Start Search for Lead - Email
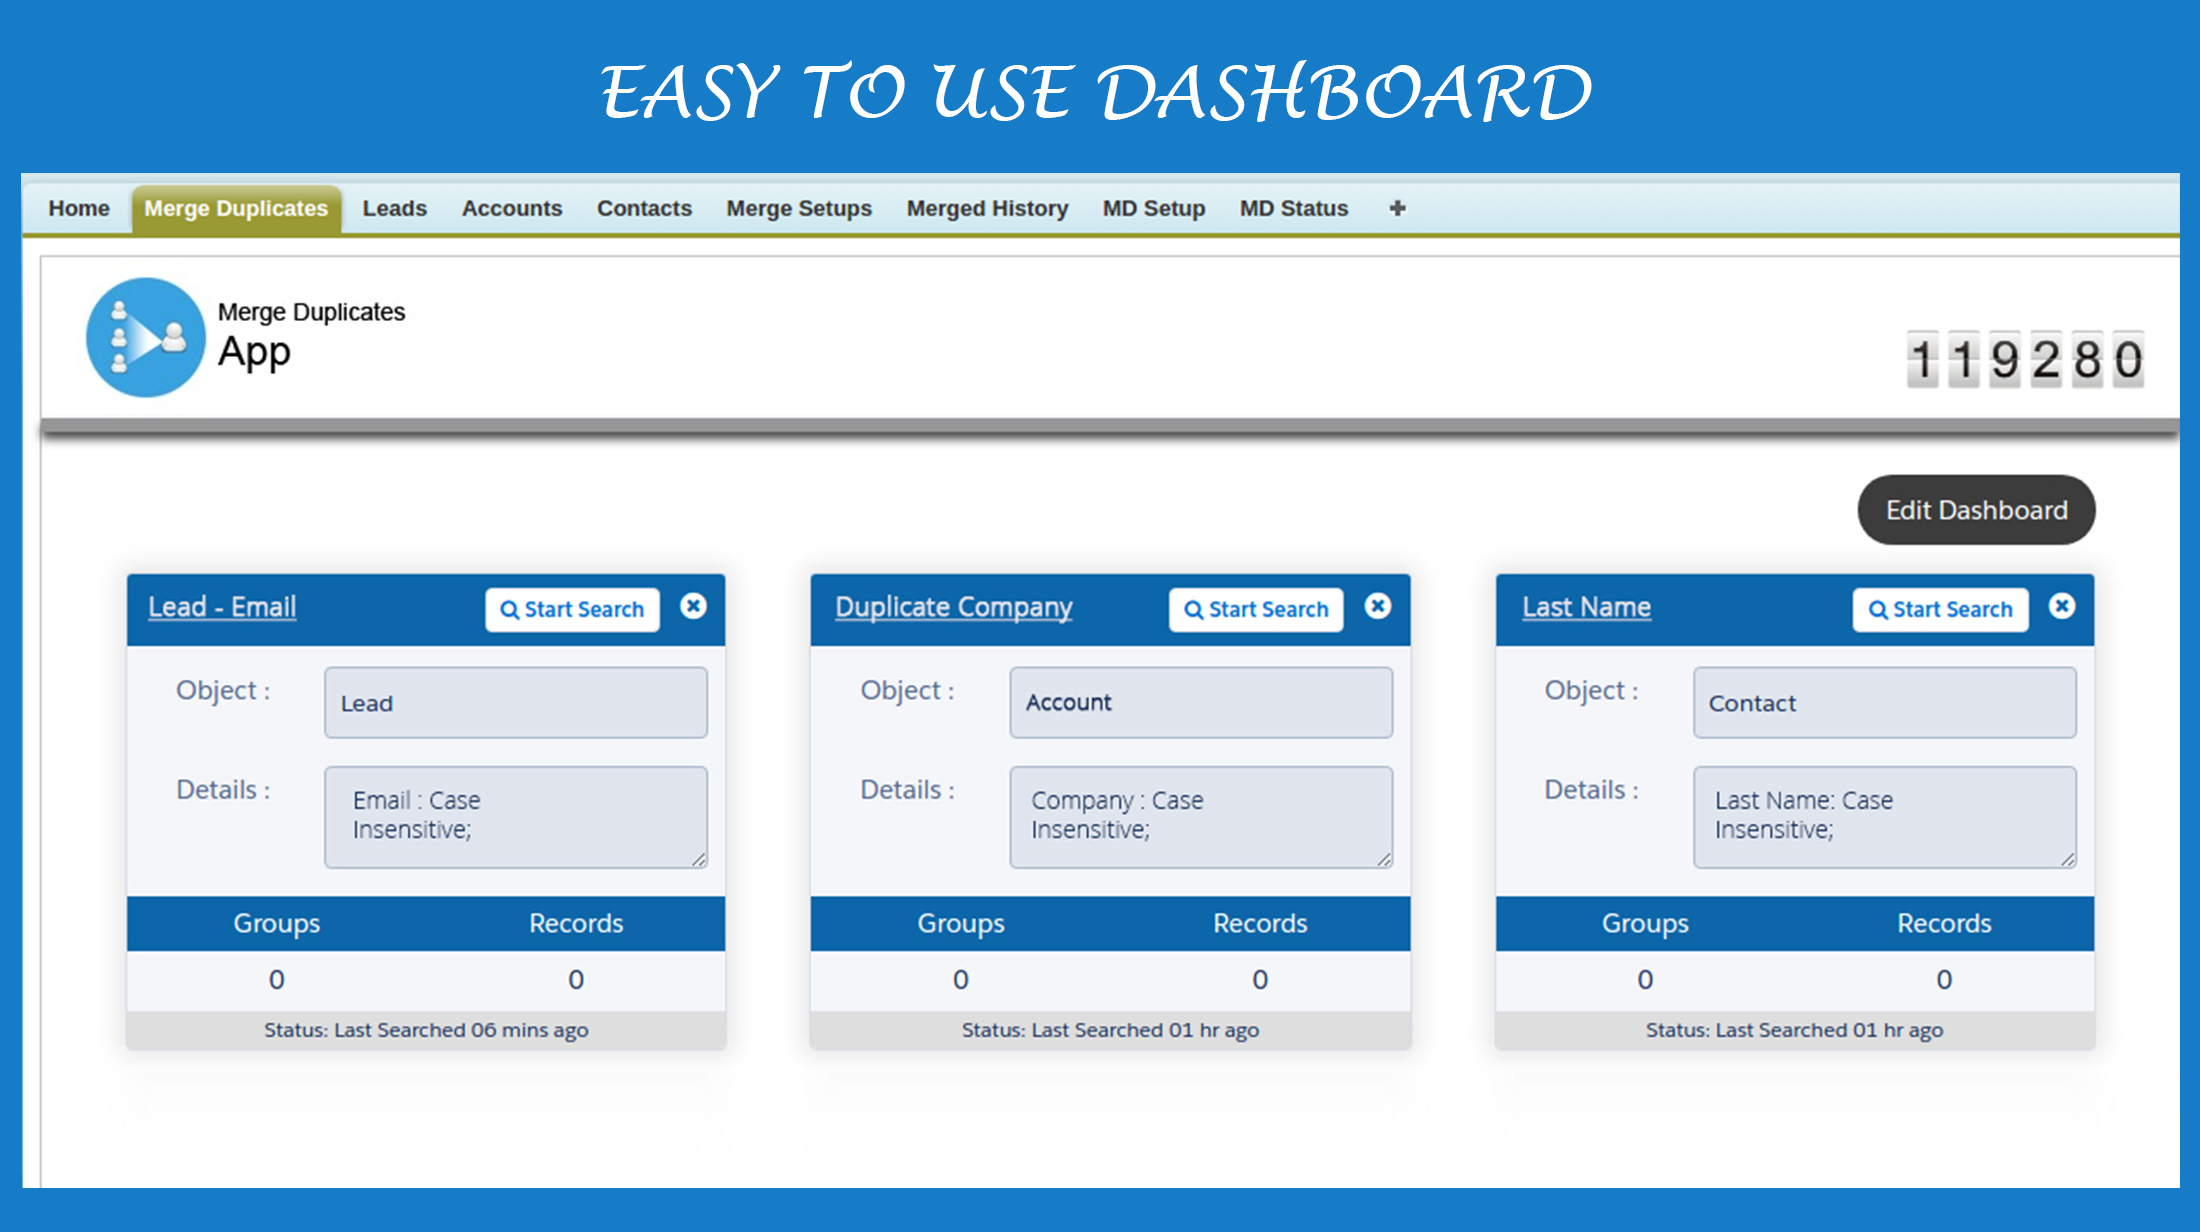This screenshot has width=2200, height=1232. (572, 609)
